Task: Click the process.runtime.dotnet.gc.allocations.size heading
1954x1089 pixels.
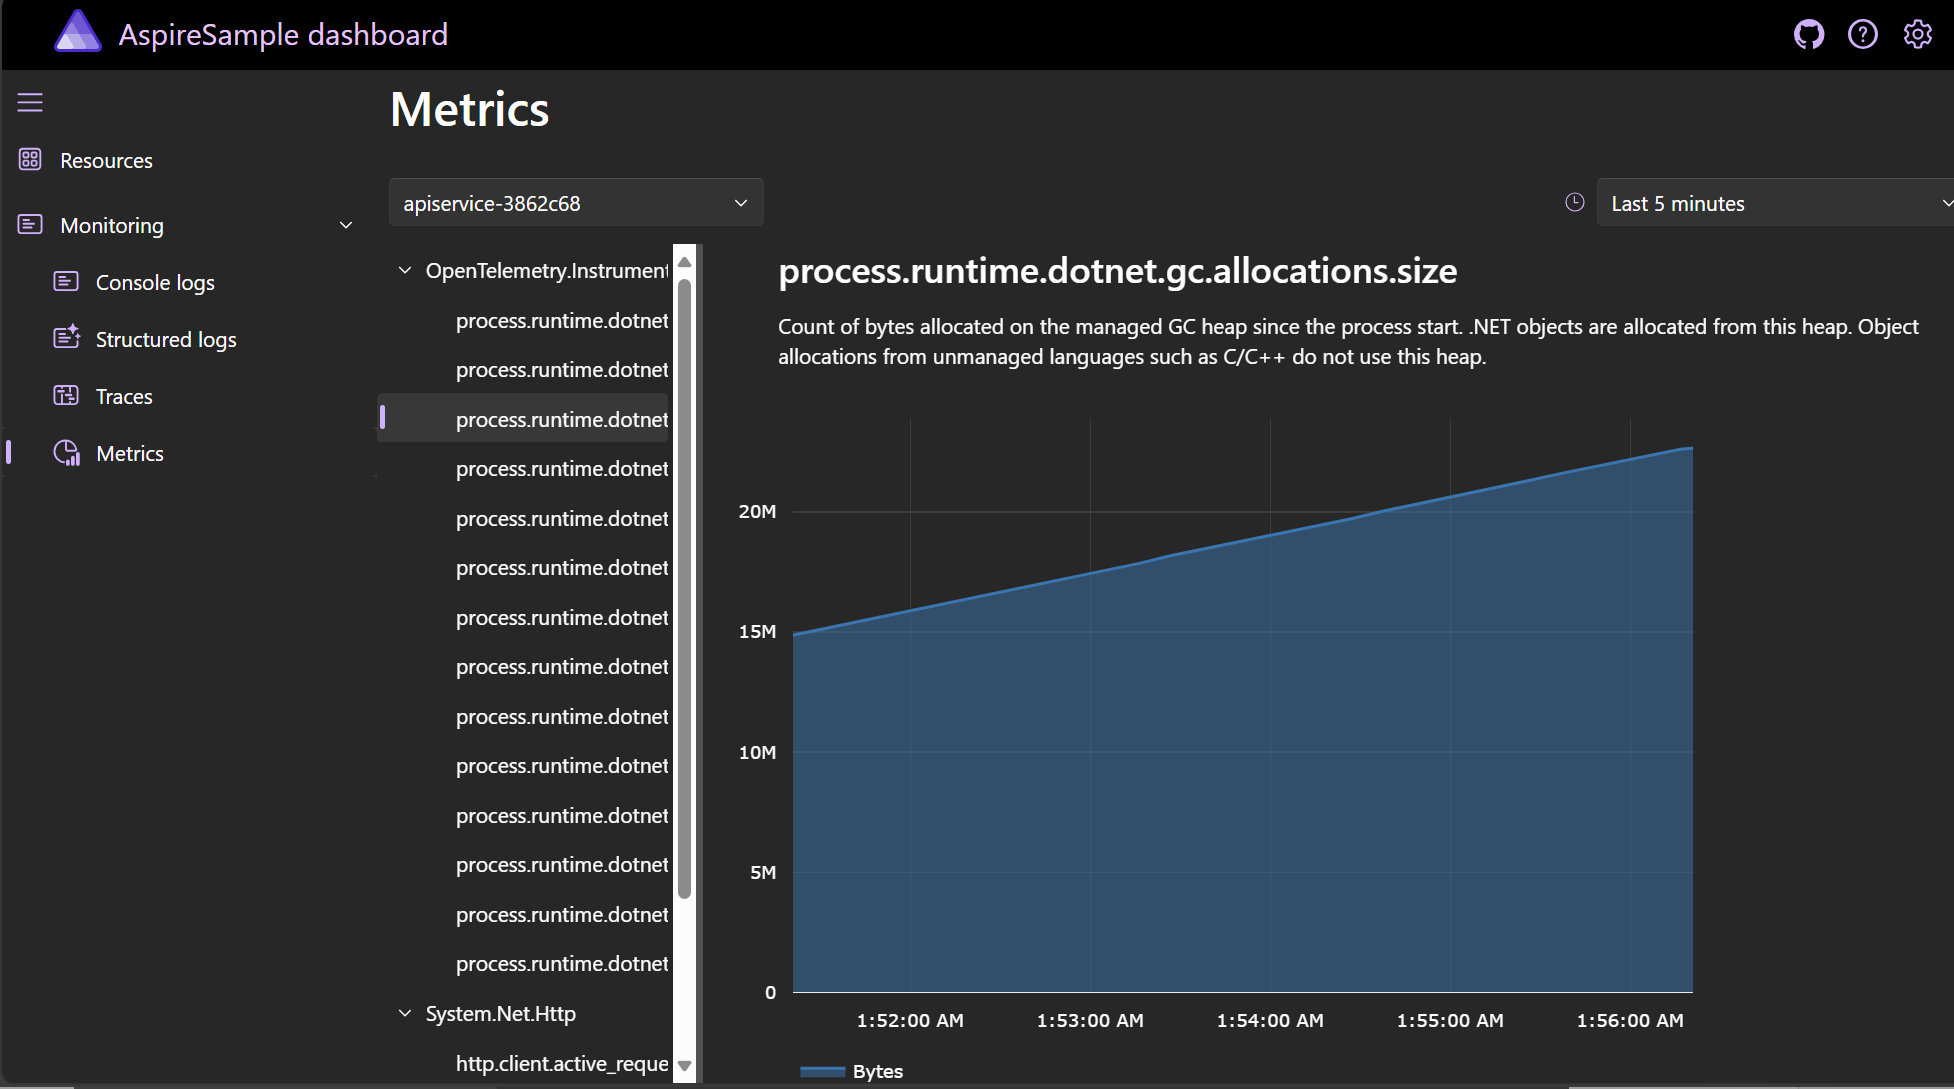Action: click(1118, 271)
